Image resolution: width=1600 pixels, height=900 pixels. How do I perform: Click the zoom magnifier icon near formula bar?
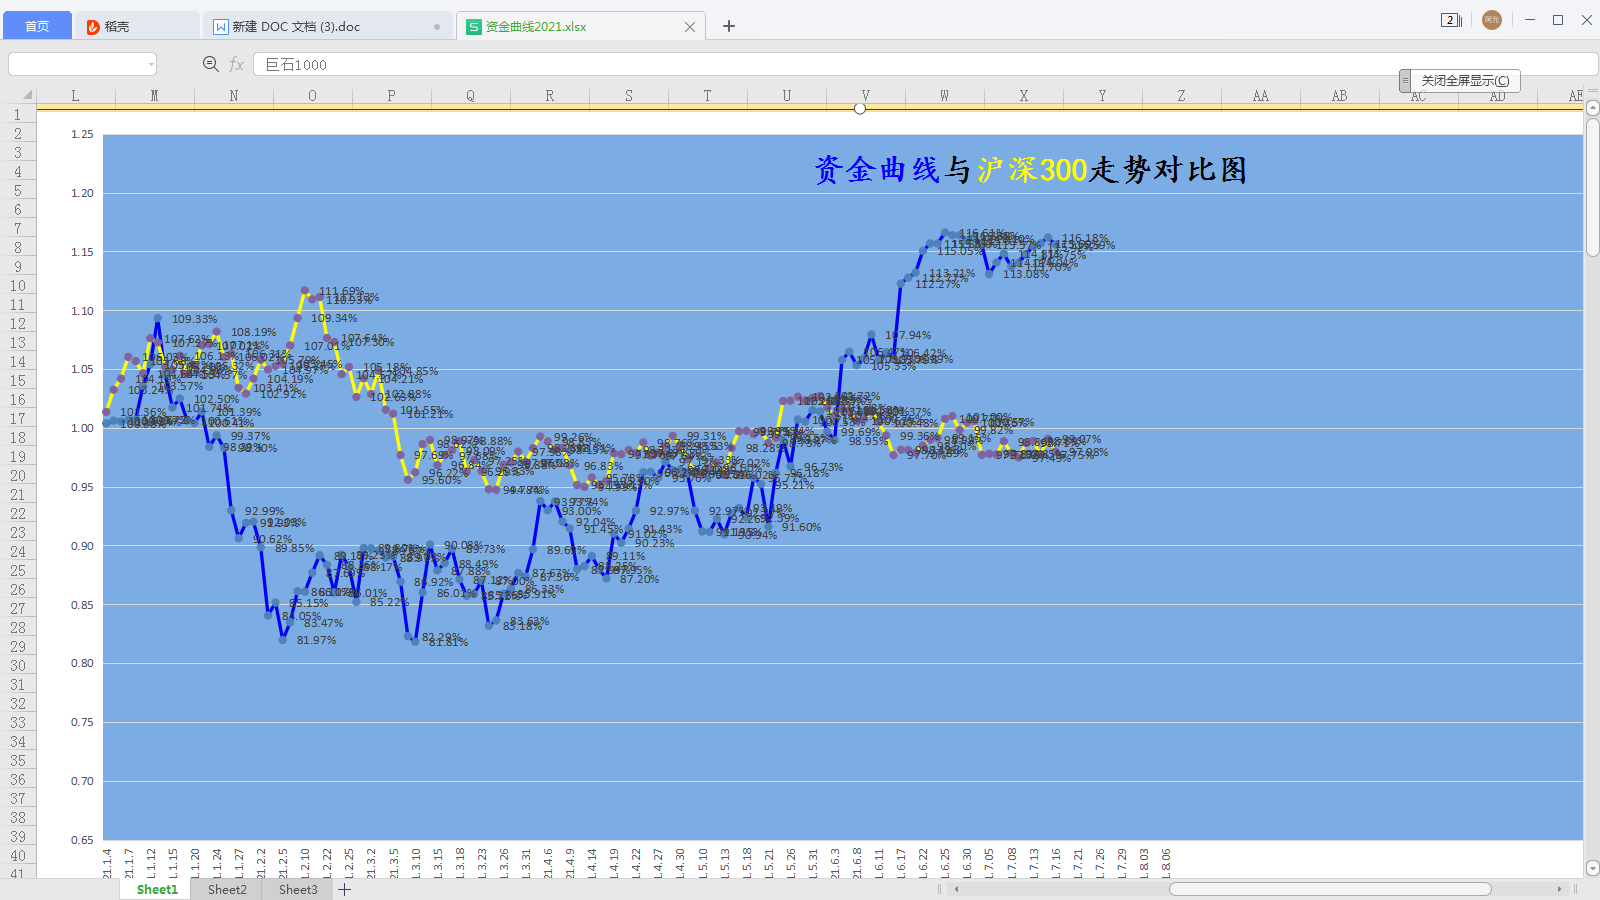[x=210, y=64]
